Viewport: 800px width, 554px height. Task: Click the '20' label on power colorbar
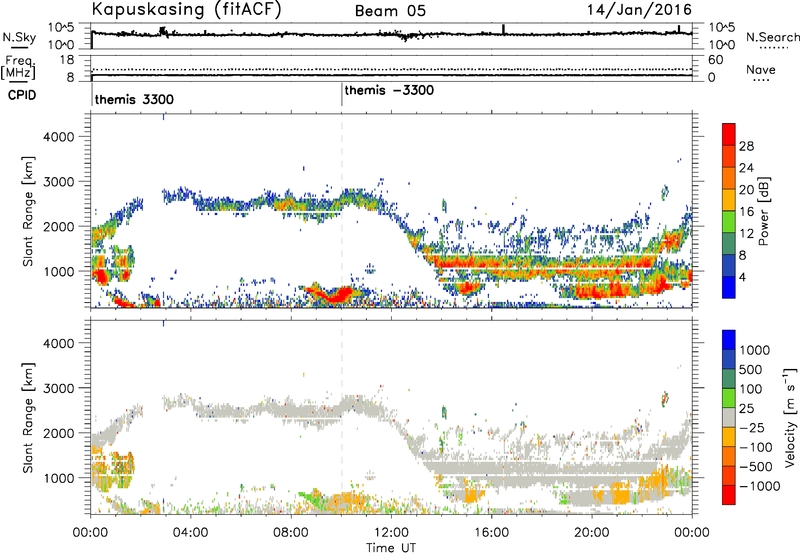(746, 190)
